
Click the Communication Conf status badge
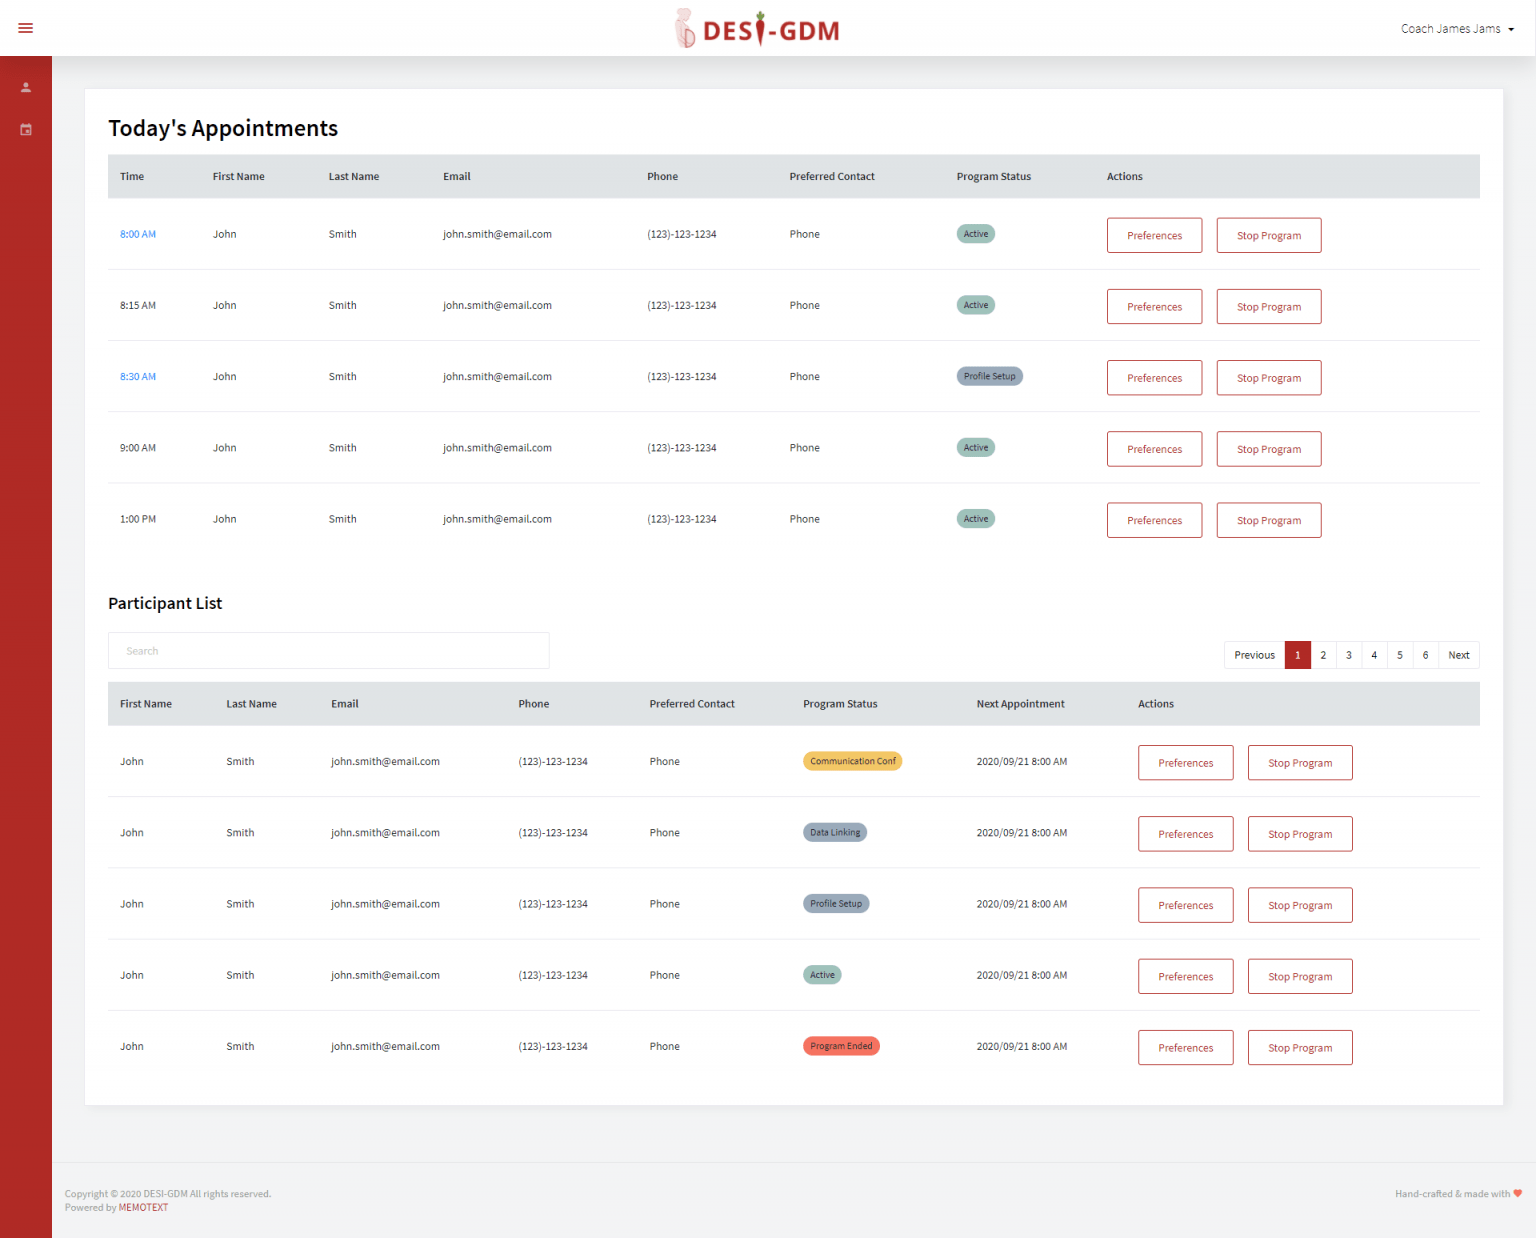852,761
